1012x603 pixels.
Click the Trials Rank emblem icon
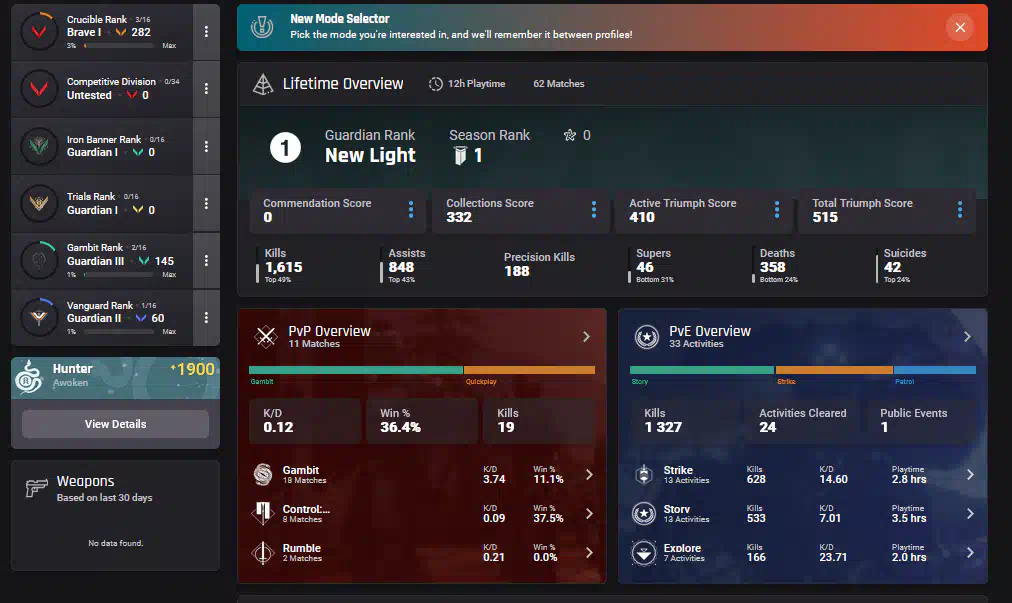(40, 204)
